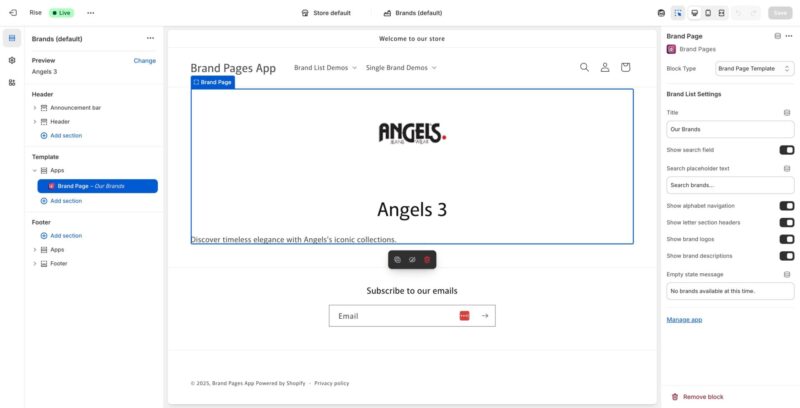The image size is (800, 408).
Task: Click the storefront search magnifier icon
Action: coord(585,67)
